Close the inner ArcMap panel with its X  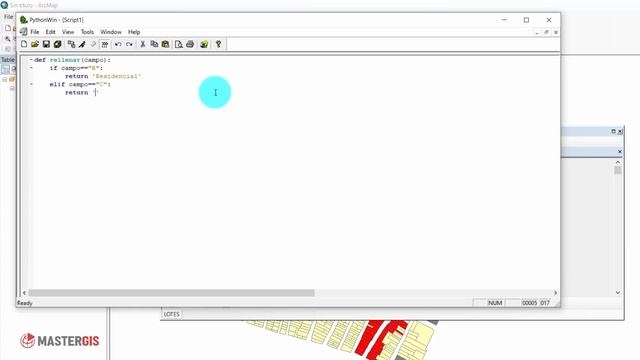[620, 151]
